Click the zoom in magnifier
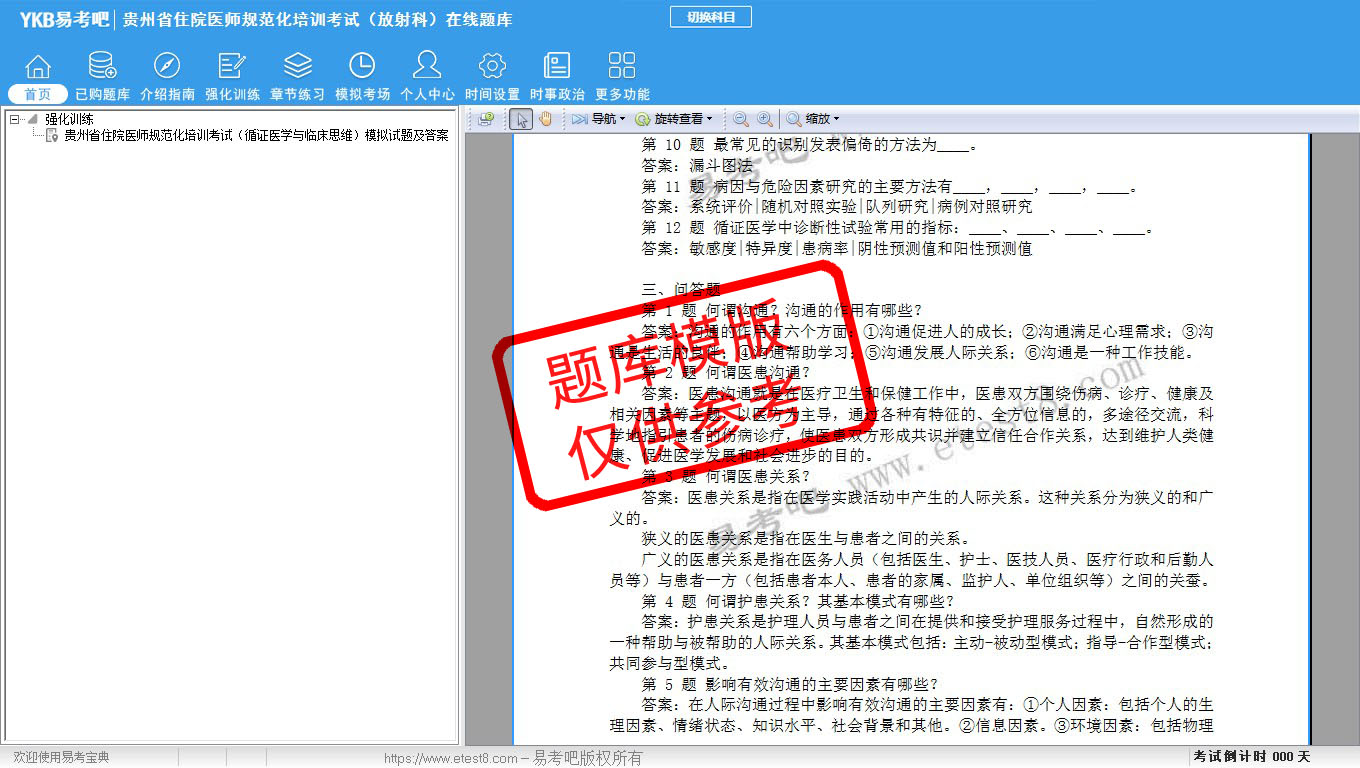This screenshot has height=768, width=1360. (x=765, y=119)
